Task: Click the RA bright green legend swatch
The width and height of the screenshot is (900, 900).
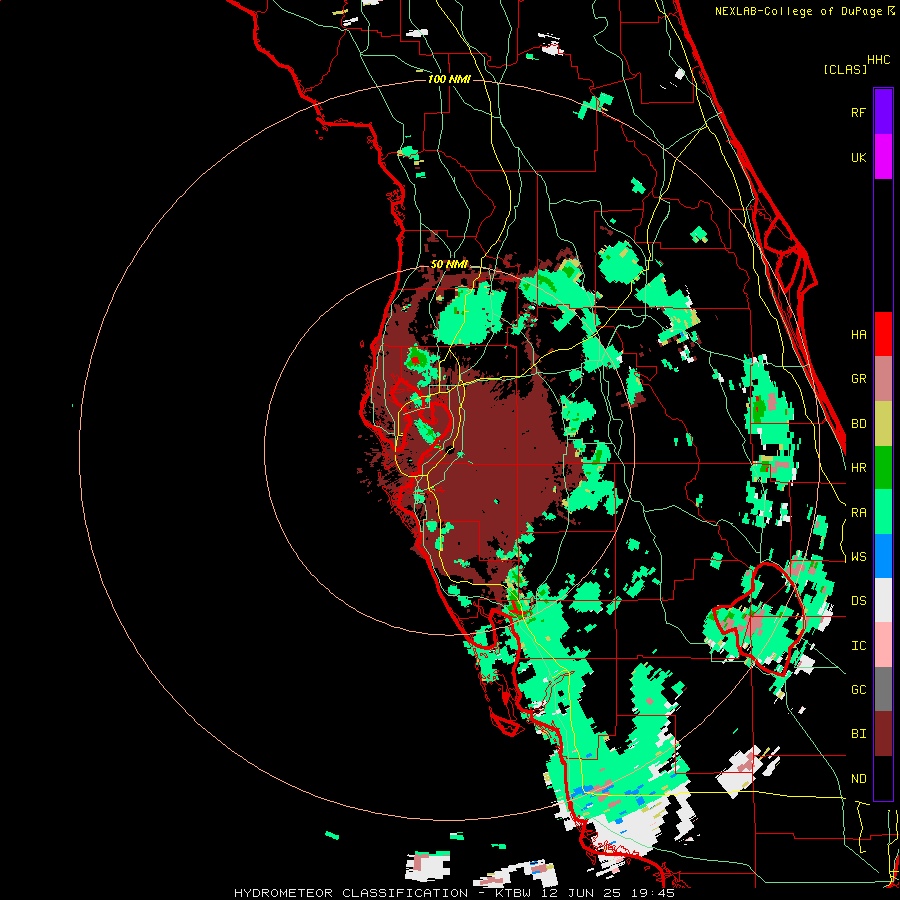Action: tap(883, 512)
